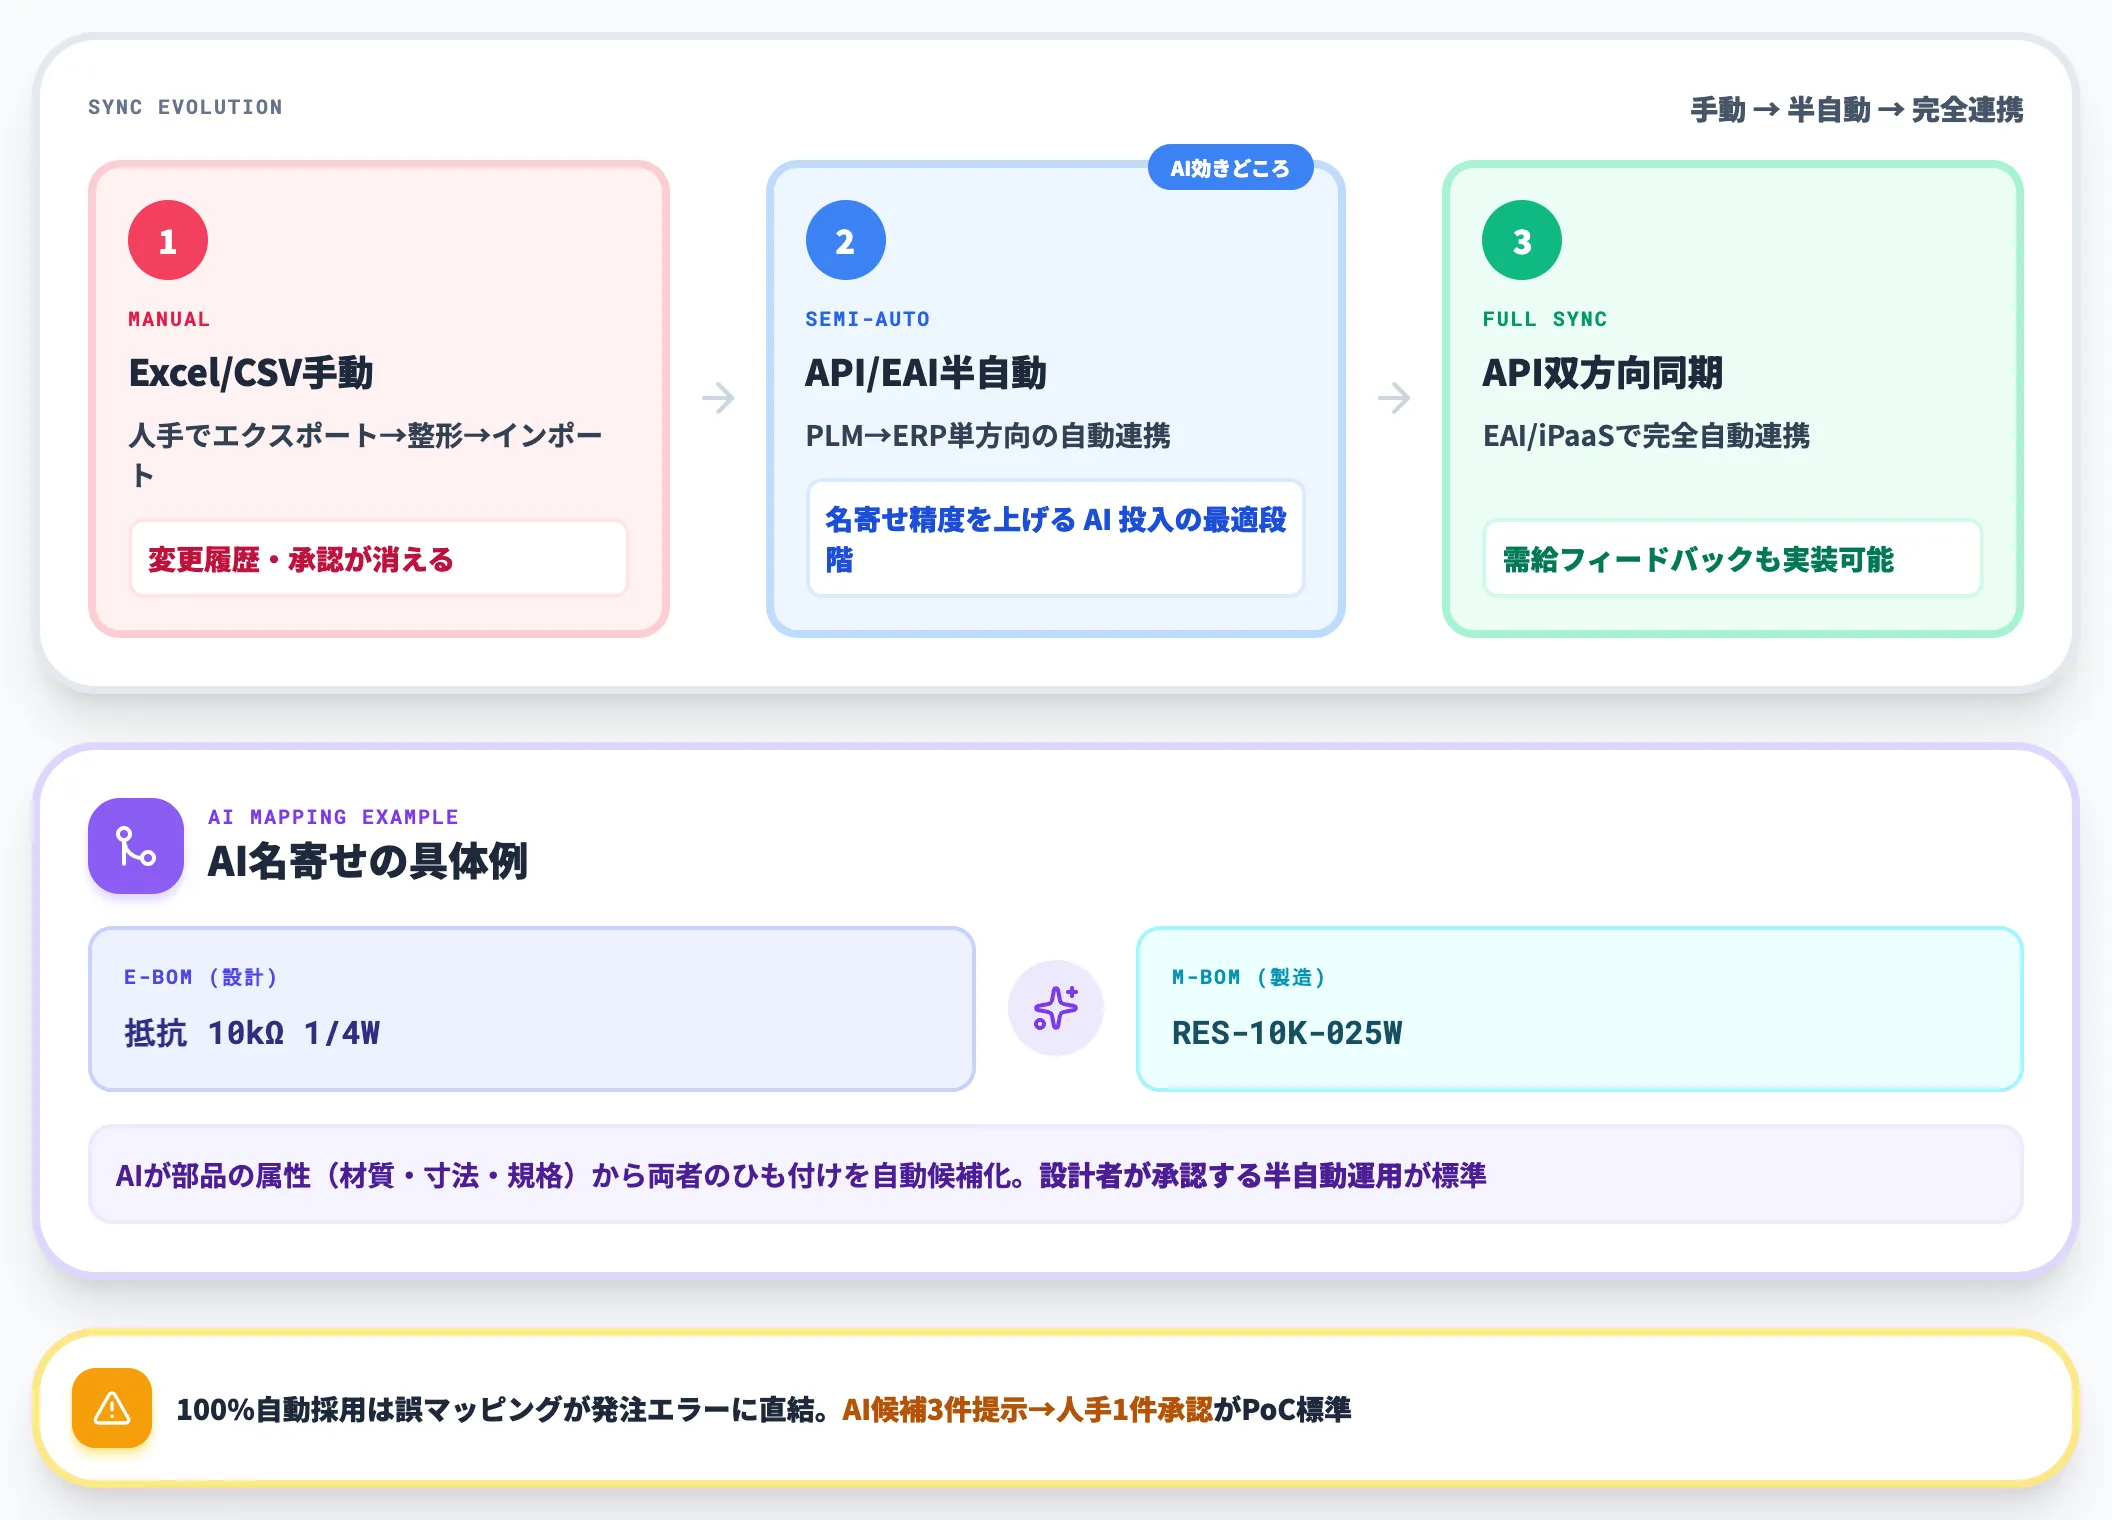Click the AIが部品の属性 explanation text
This screenshot has height=1520, width=2112.
pyautogui.click(x=801, y=1175)
